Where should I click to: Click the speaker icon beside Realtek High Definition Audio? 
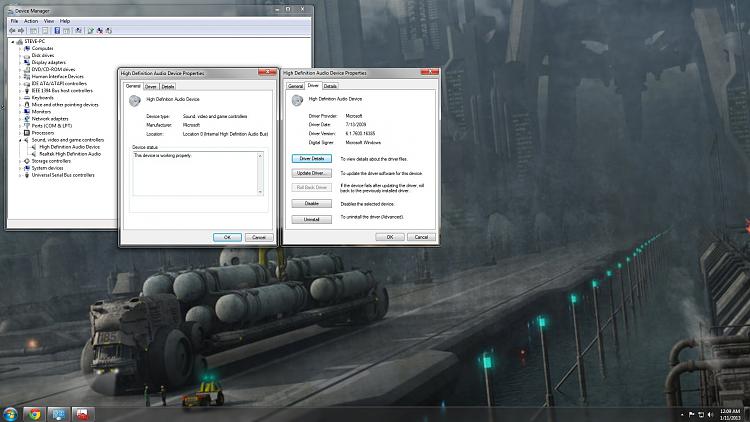34,154
